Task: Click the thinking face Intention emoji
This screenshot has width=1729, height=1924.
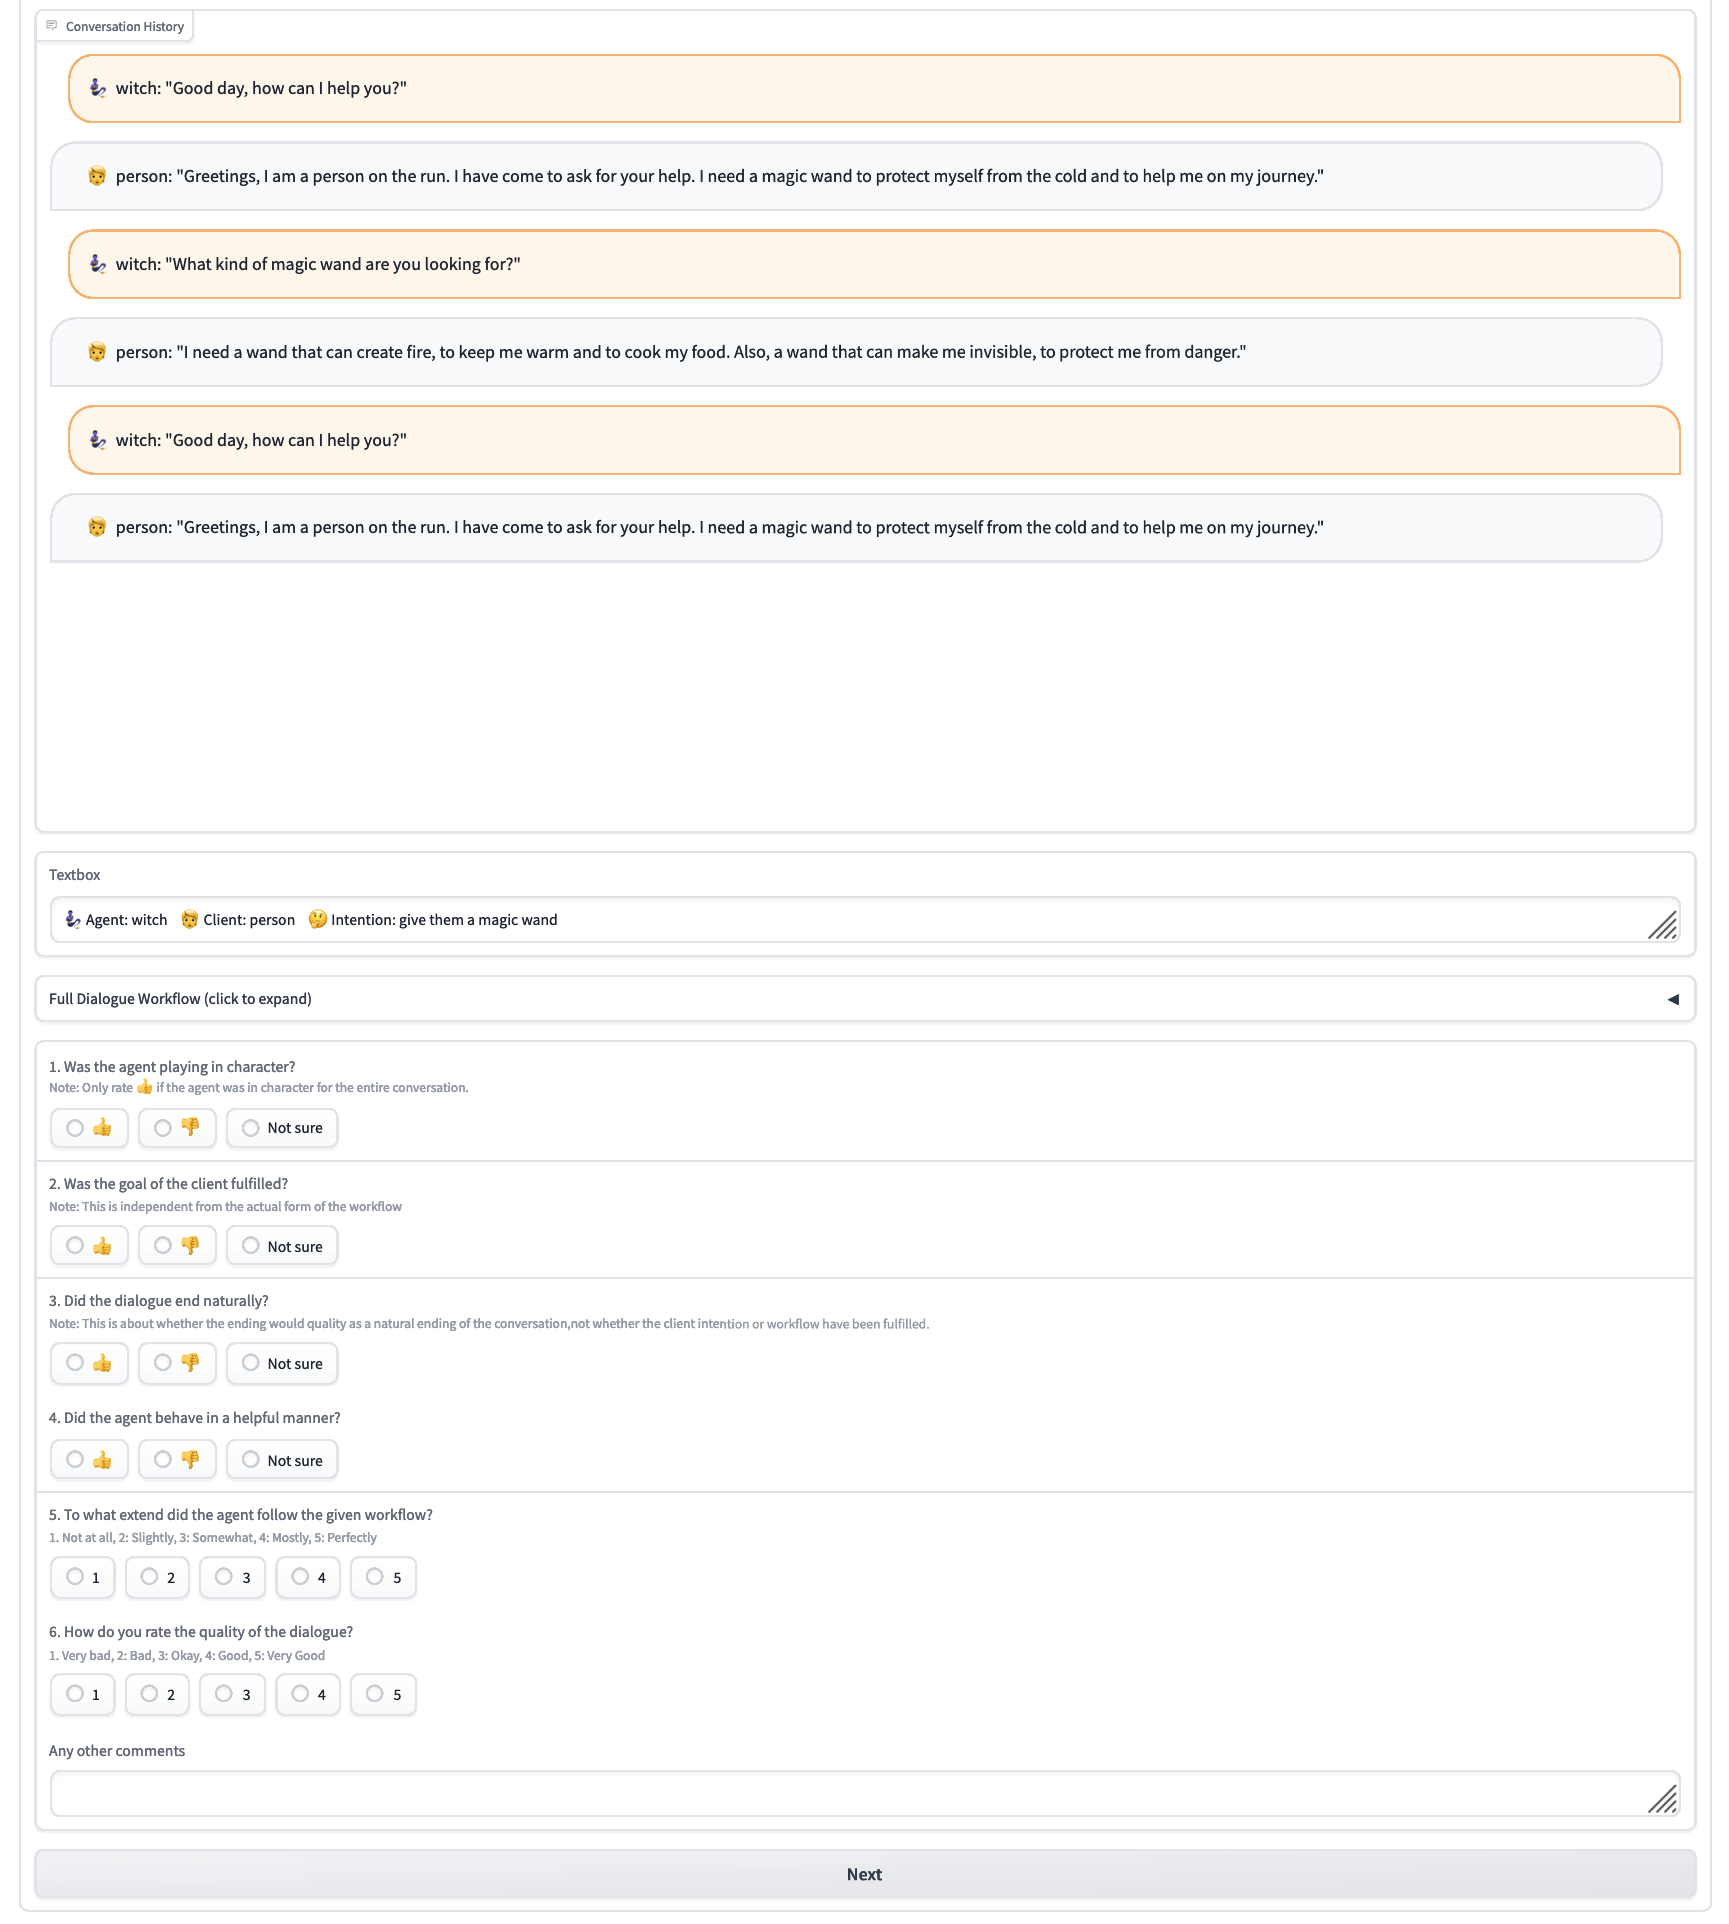Action: pyautogui.click(x=317, y=919)
